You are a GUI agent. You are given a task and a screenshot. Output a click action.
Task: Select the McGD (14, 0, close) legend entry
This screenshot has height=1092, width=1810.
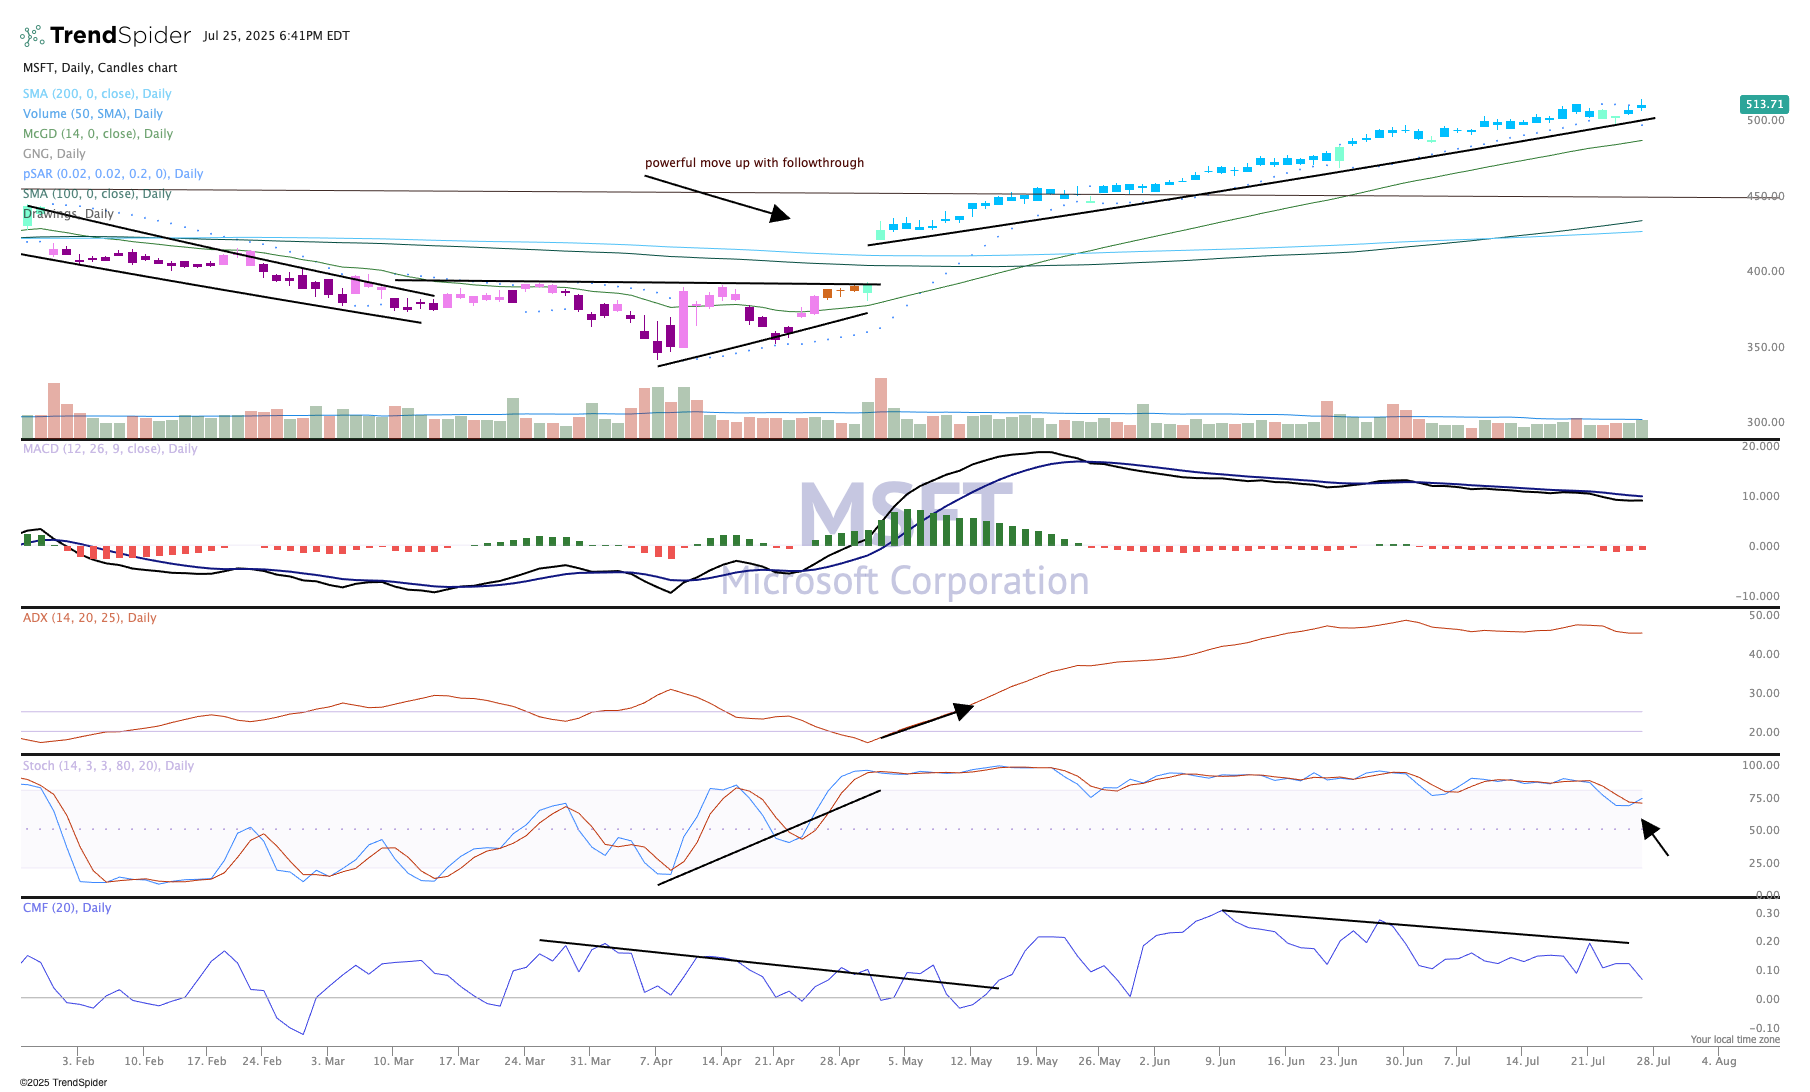click(x=98, y=134)
